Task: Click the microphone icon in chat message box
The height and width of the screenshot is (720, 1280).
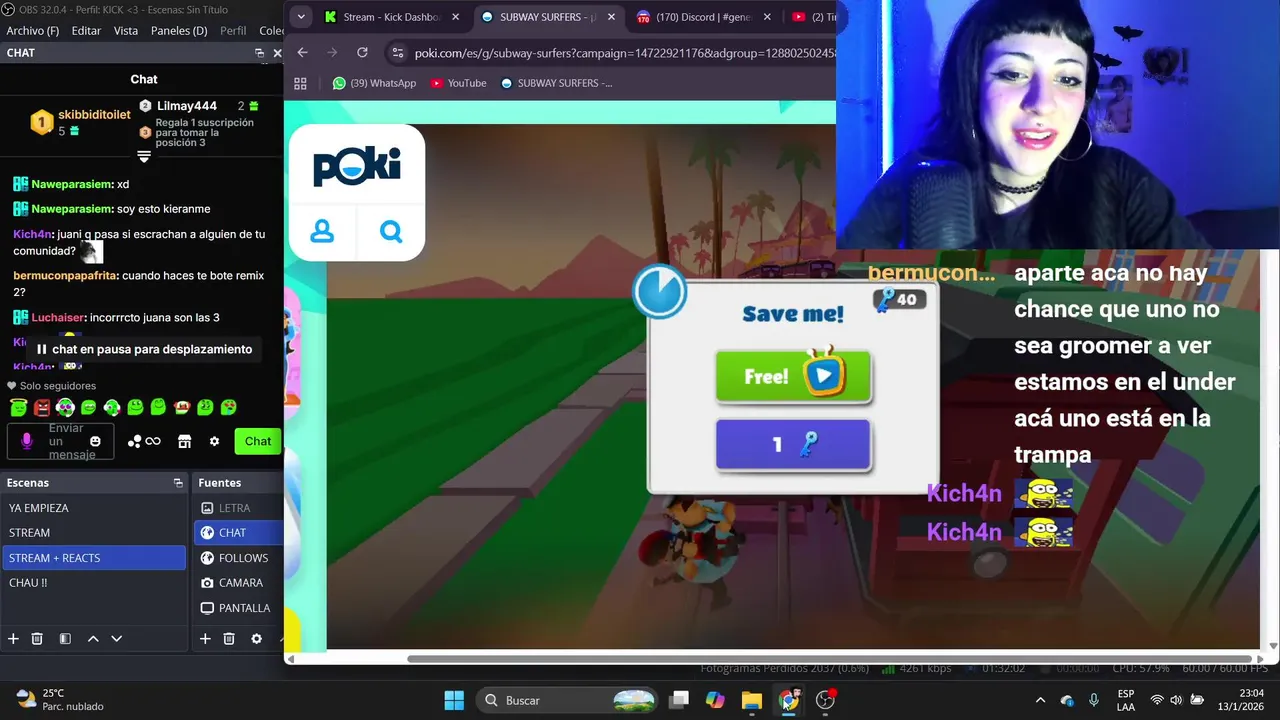Action: pyautogui.click(x=27, y=441)
